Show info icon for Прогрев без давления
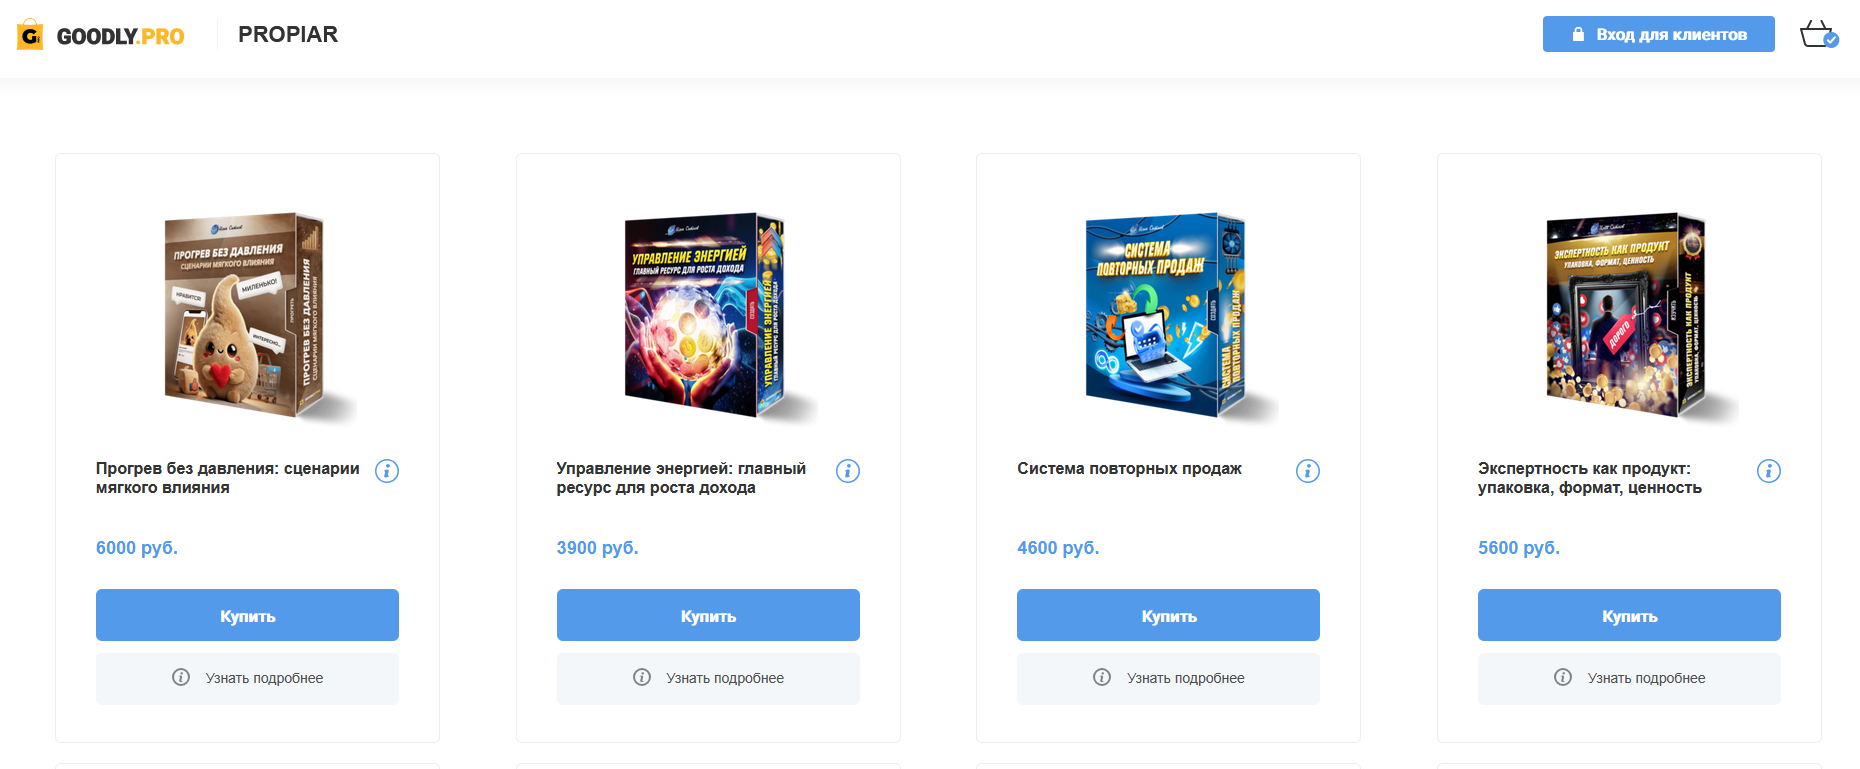The width and height of the screenshot is (1860, 769). pyautogui.click(x=387, y=471)
